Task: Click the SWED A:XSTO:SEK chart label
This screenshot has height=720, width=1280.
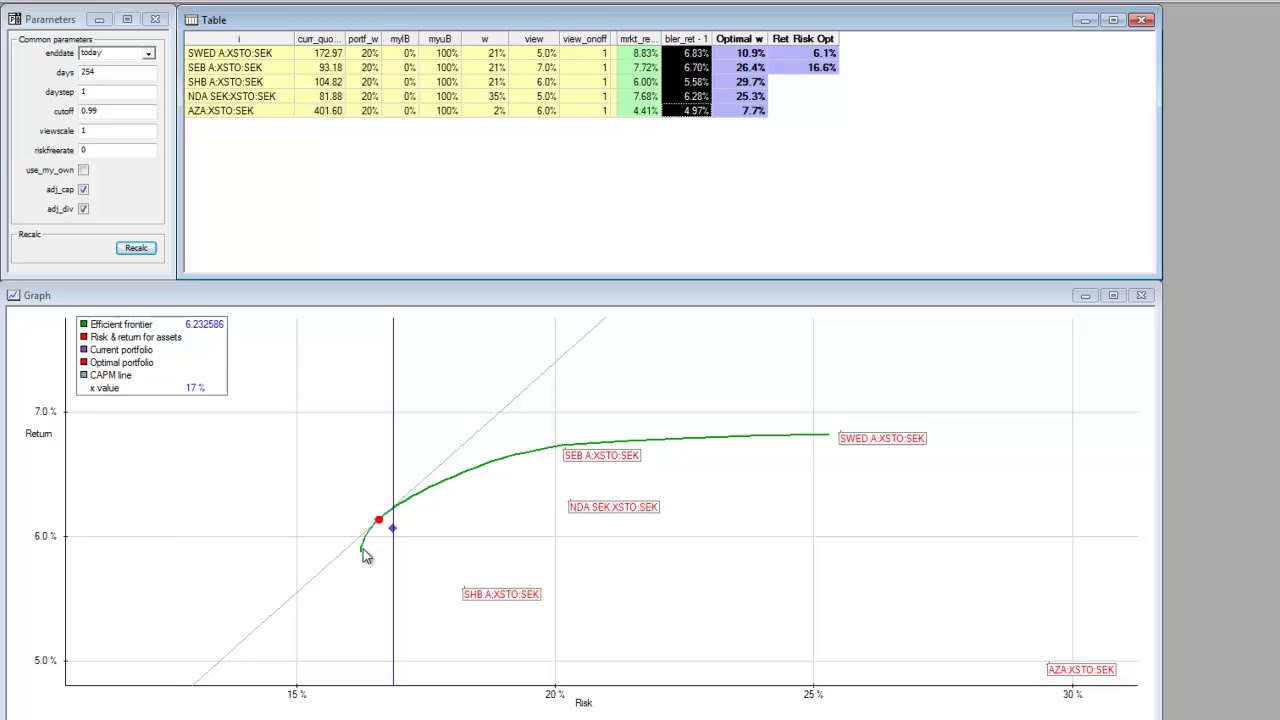Action: click(883, 438)
